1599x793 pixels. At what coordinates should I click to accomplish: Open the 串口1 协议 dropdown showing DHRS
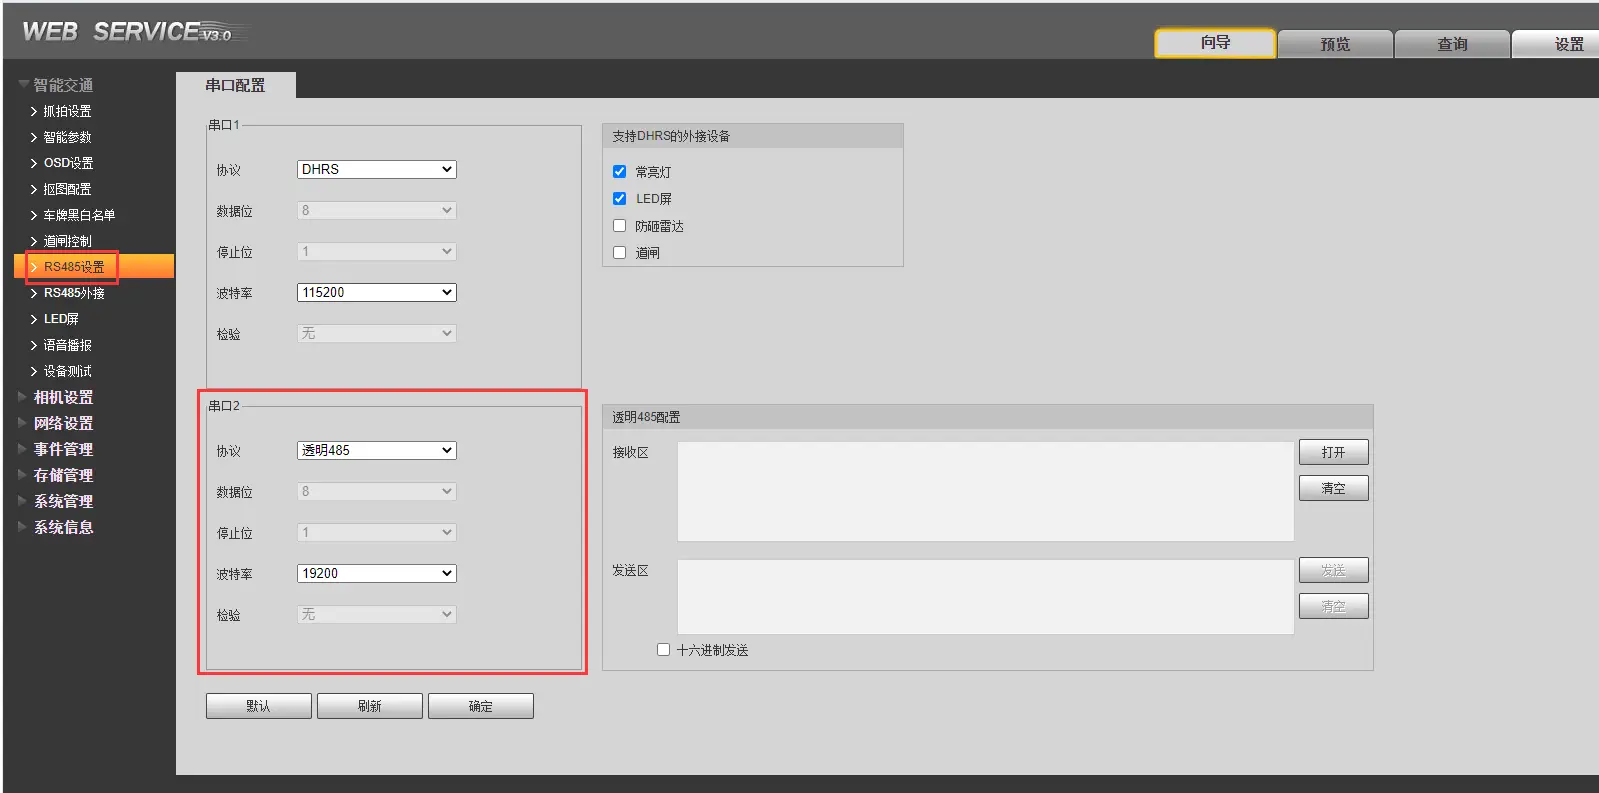coord(377,170)
